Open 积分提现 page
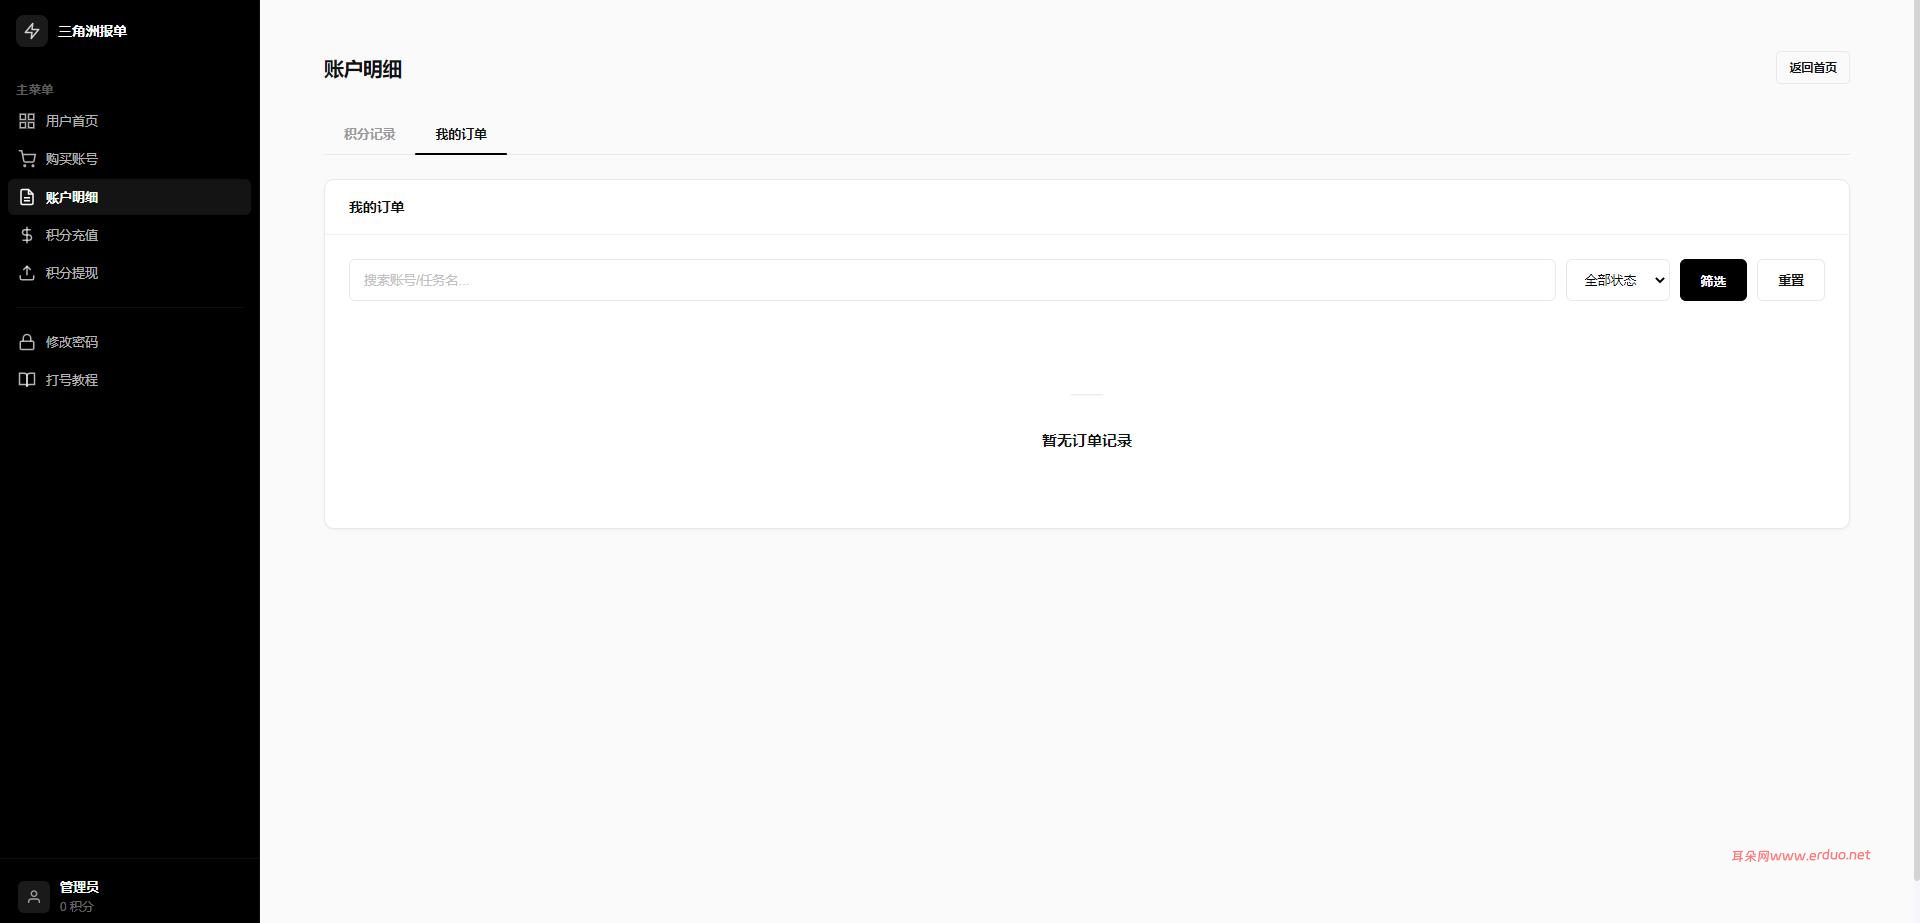The image size is (1920, 923). click(129, 273)
